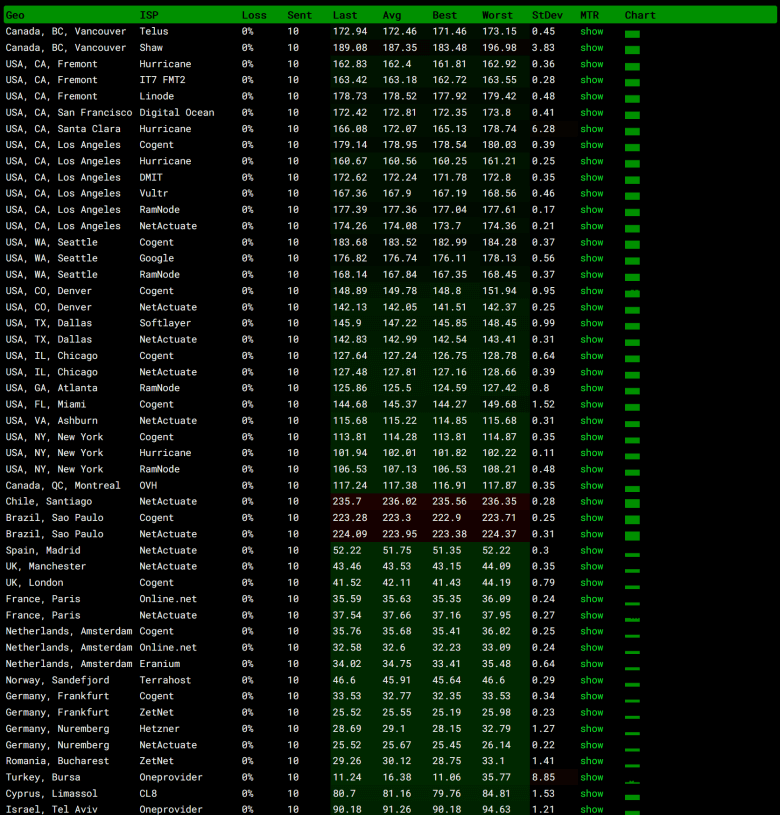This screenshot has height=815, width=780.
Task: Click the Worst column header
Action: pos(497,15)
